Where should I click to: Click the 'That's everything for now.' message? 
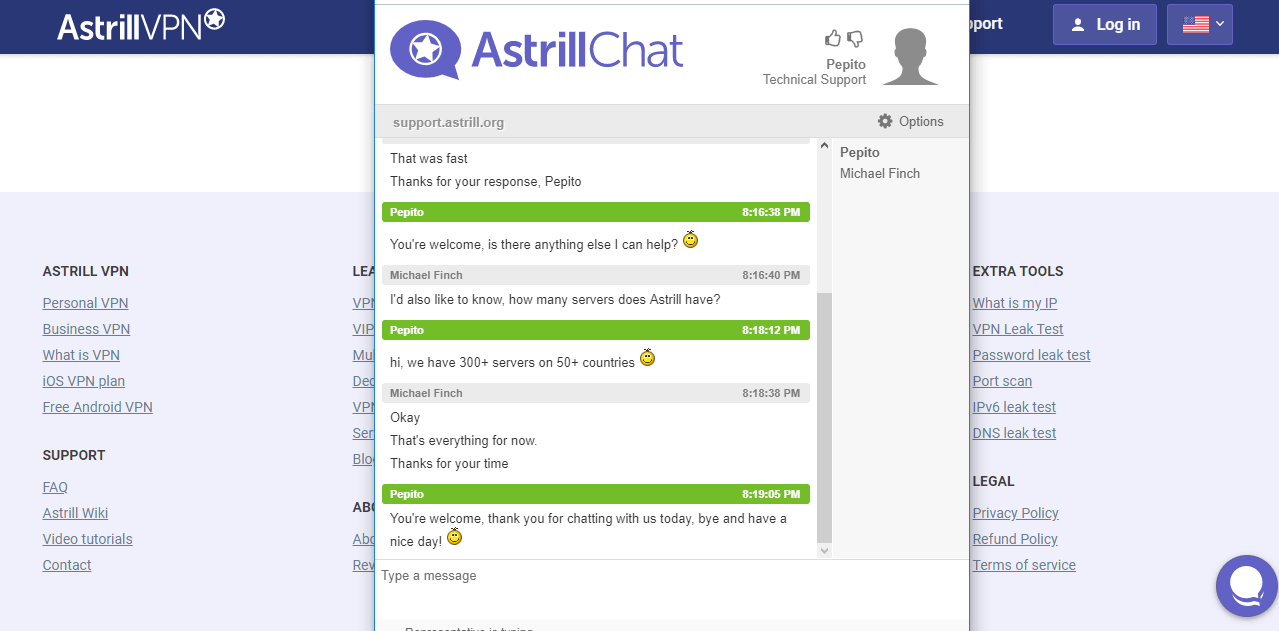(464, 440)
